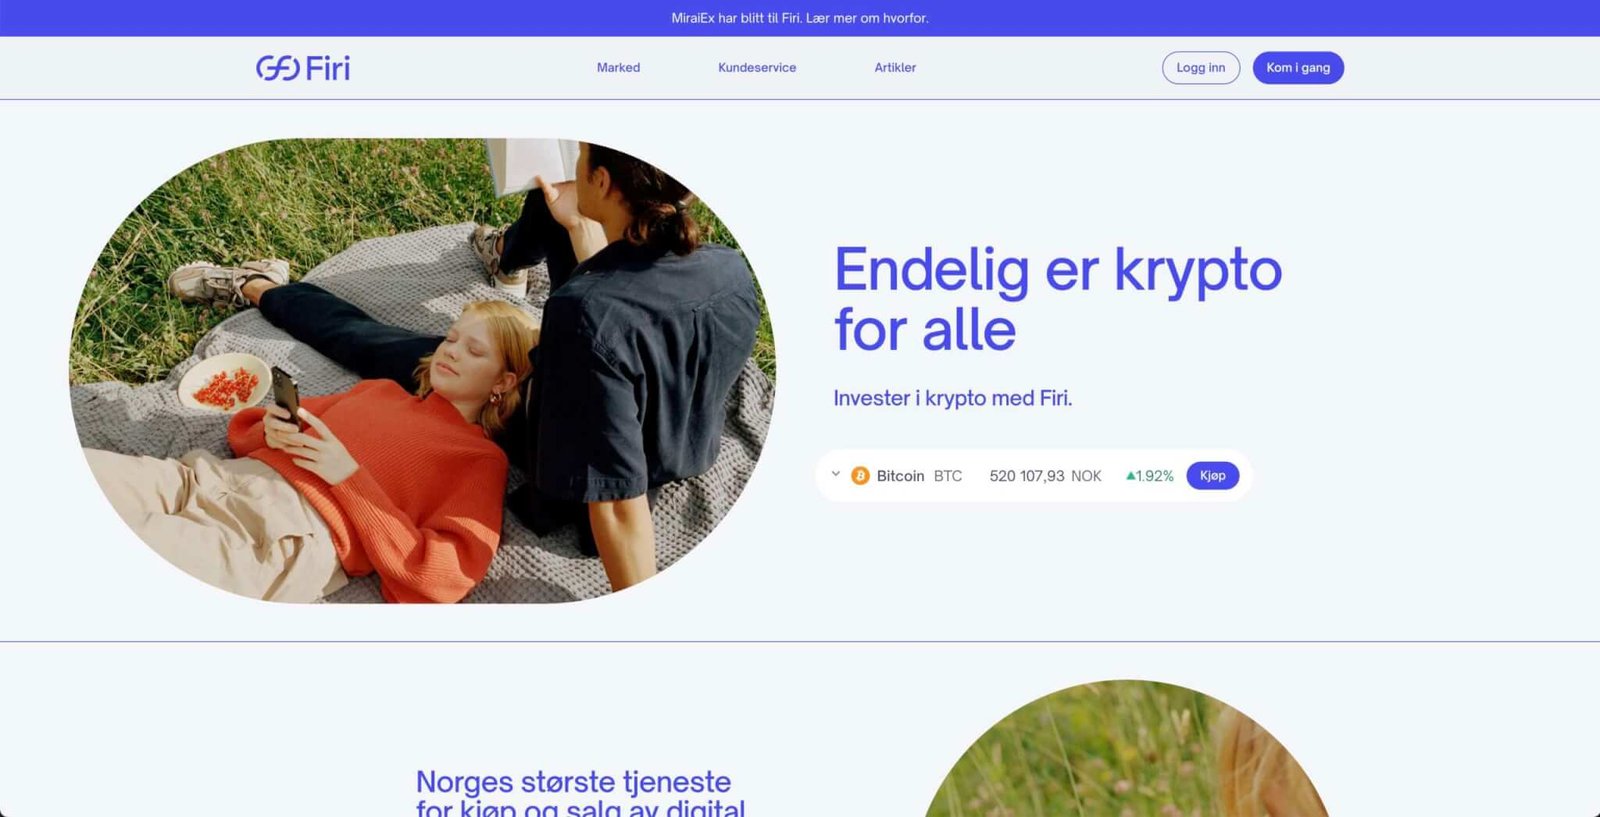Open the Marked menu item
Screen dimensions: 1600x817
click(x=618, y=68)
